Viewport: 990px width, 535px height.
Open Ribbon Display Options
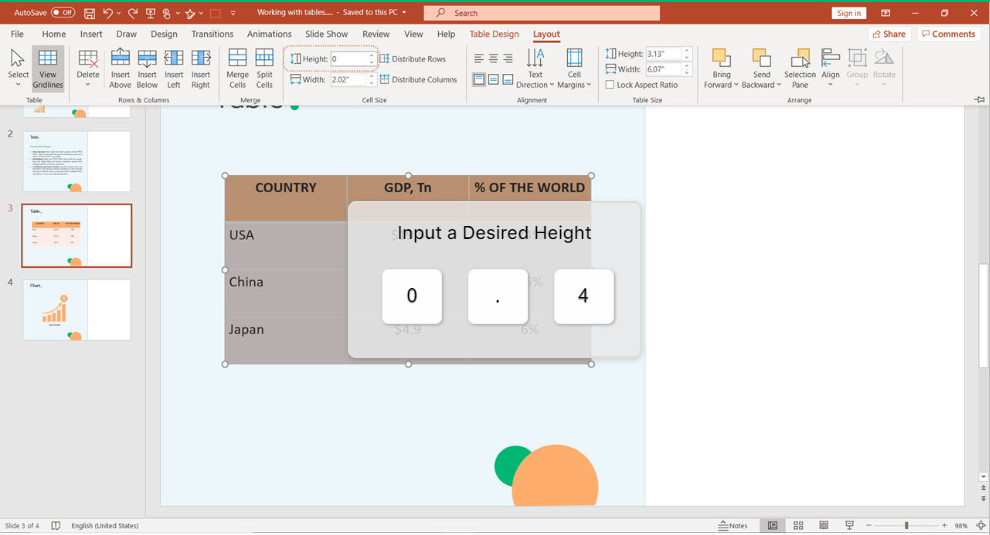(885, 13)
